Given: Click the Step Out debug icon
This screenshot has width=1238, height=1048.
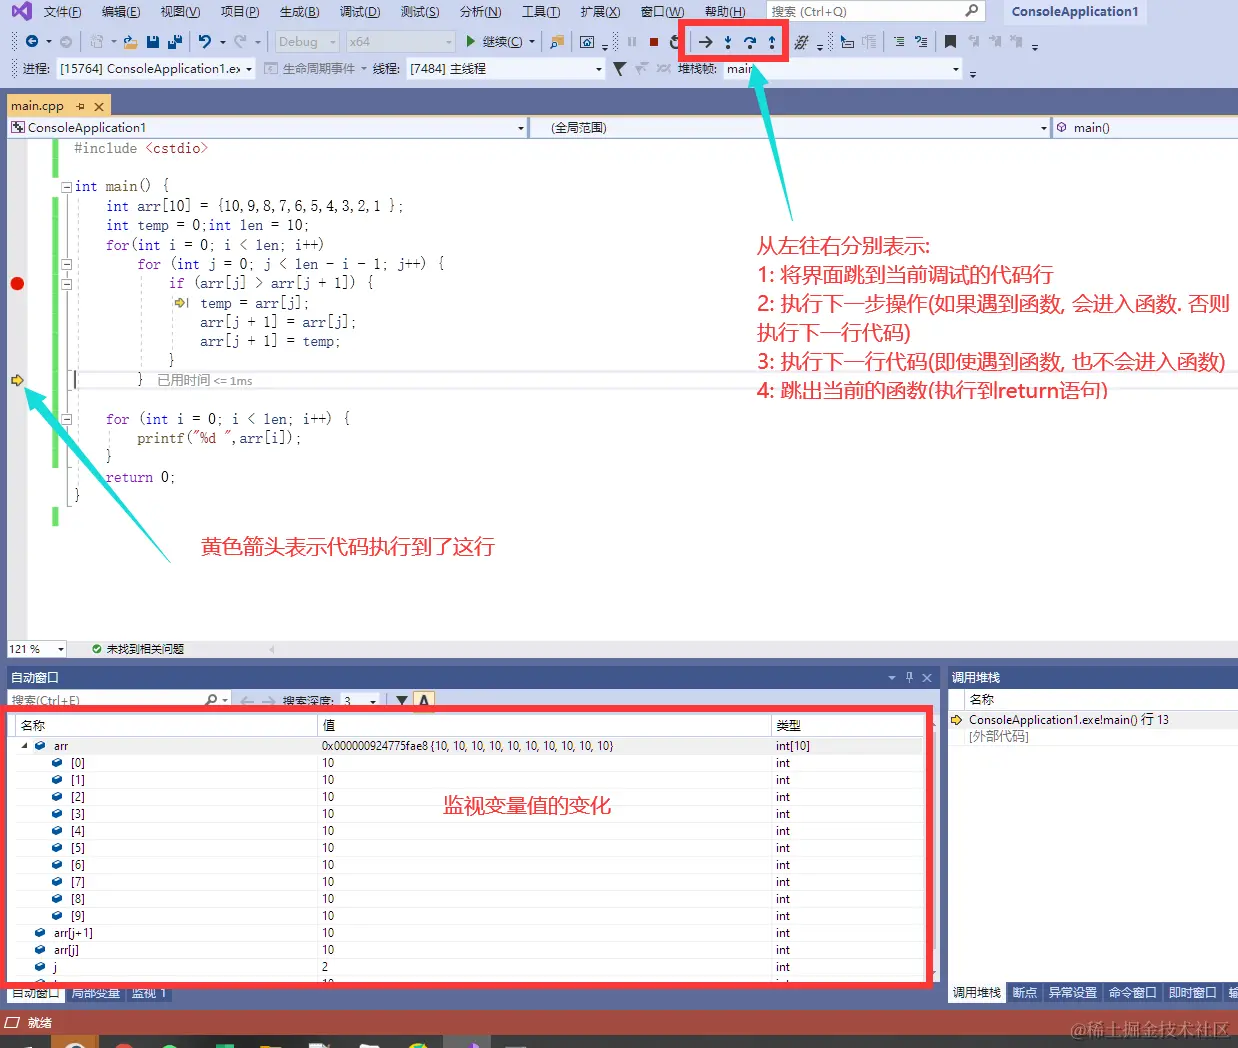Looking at the screenshot, I should (772, 42).
